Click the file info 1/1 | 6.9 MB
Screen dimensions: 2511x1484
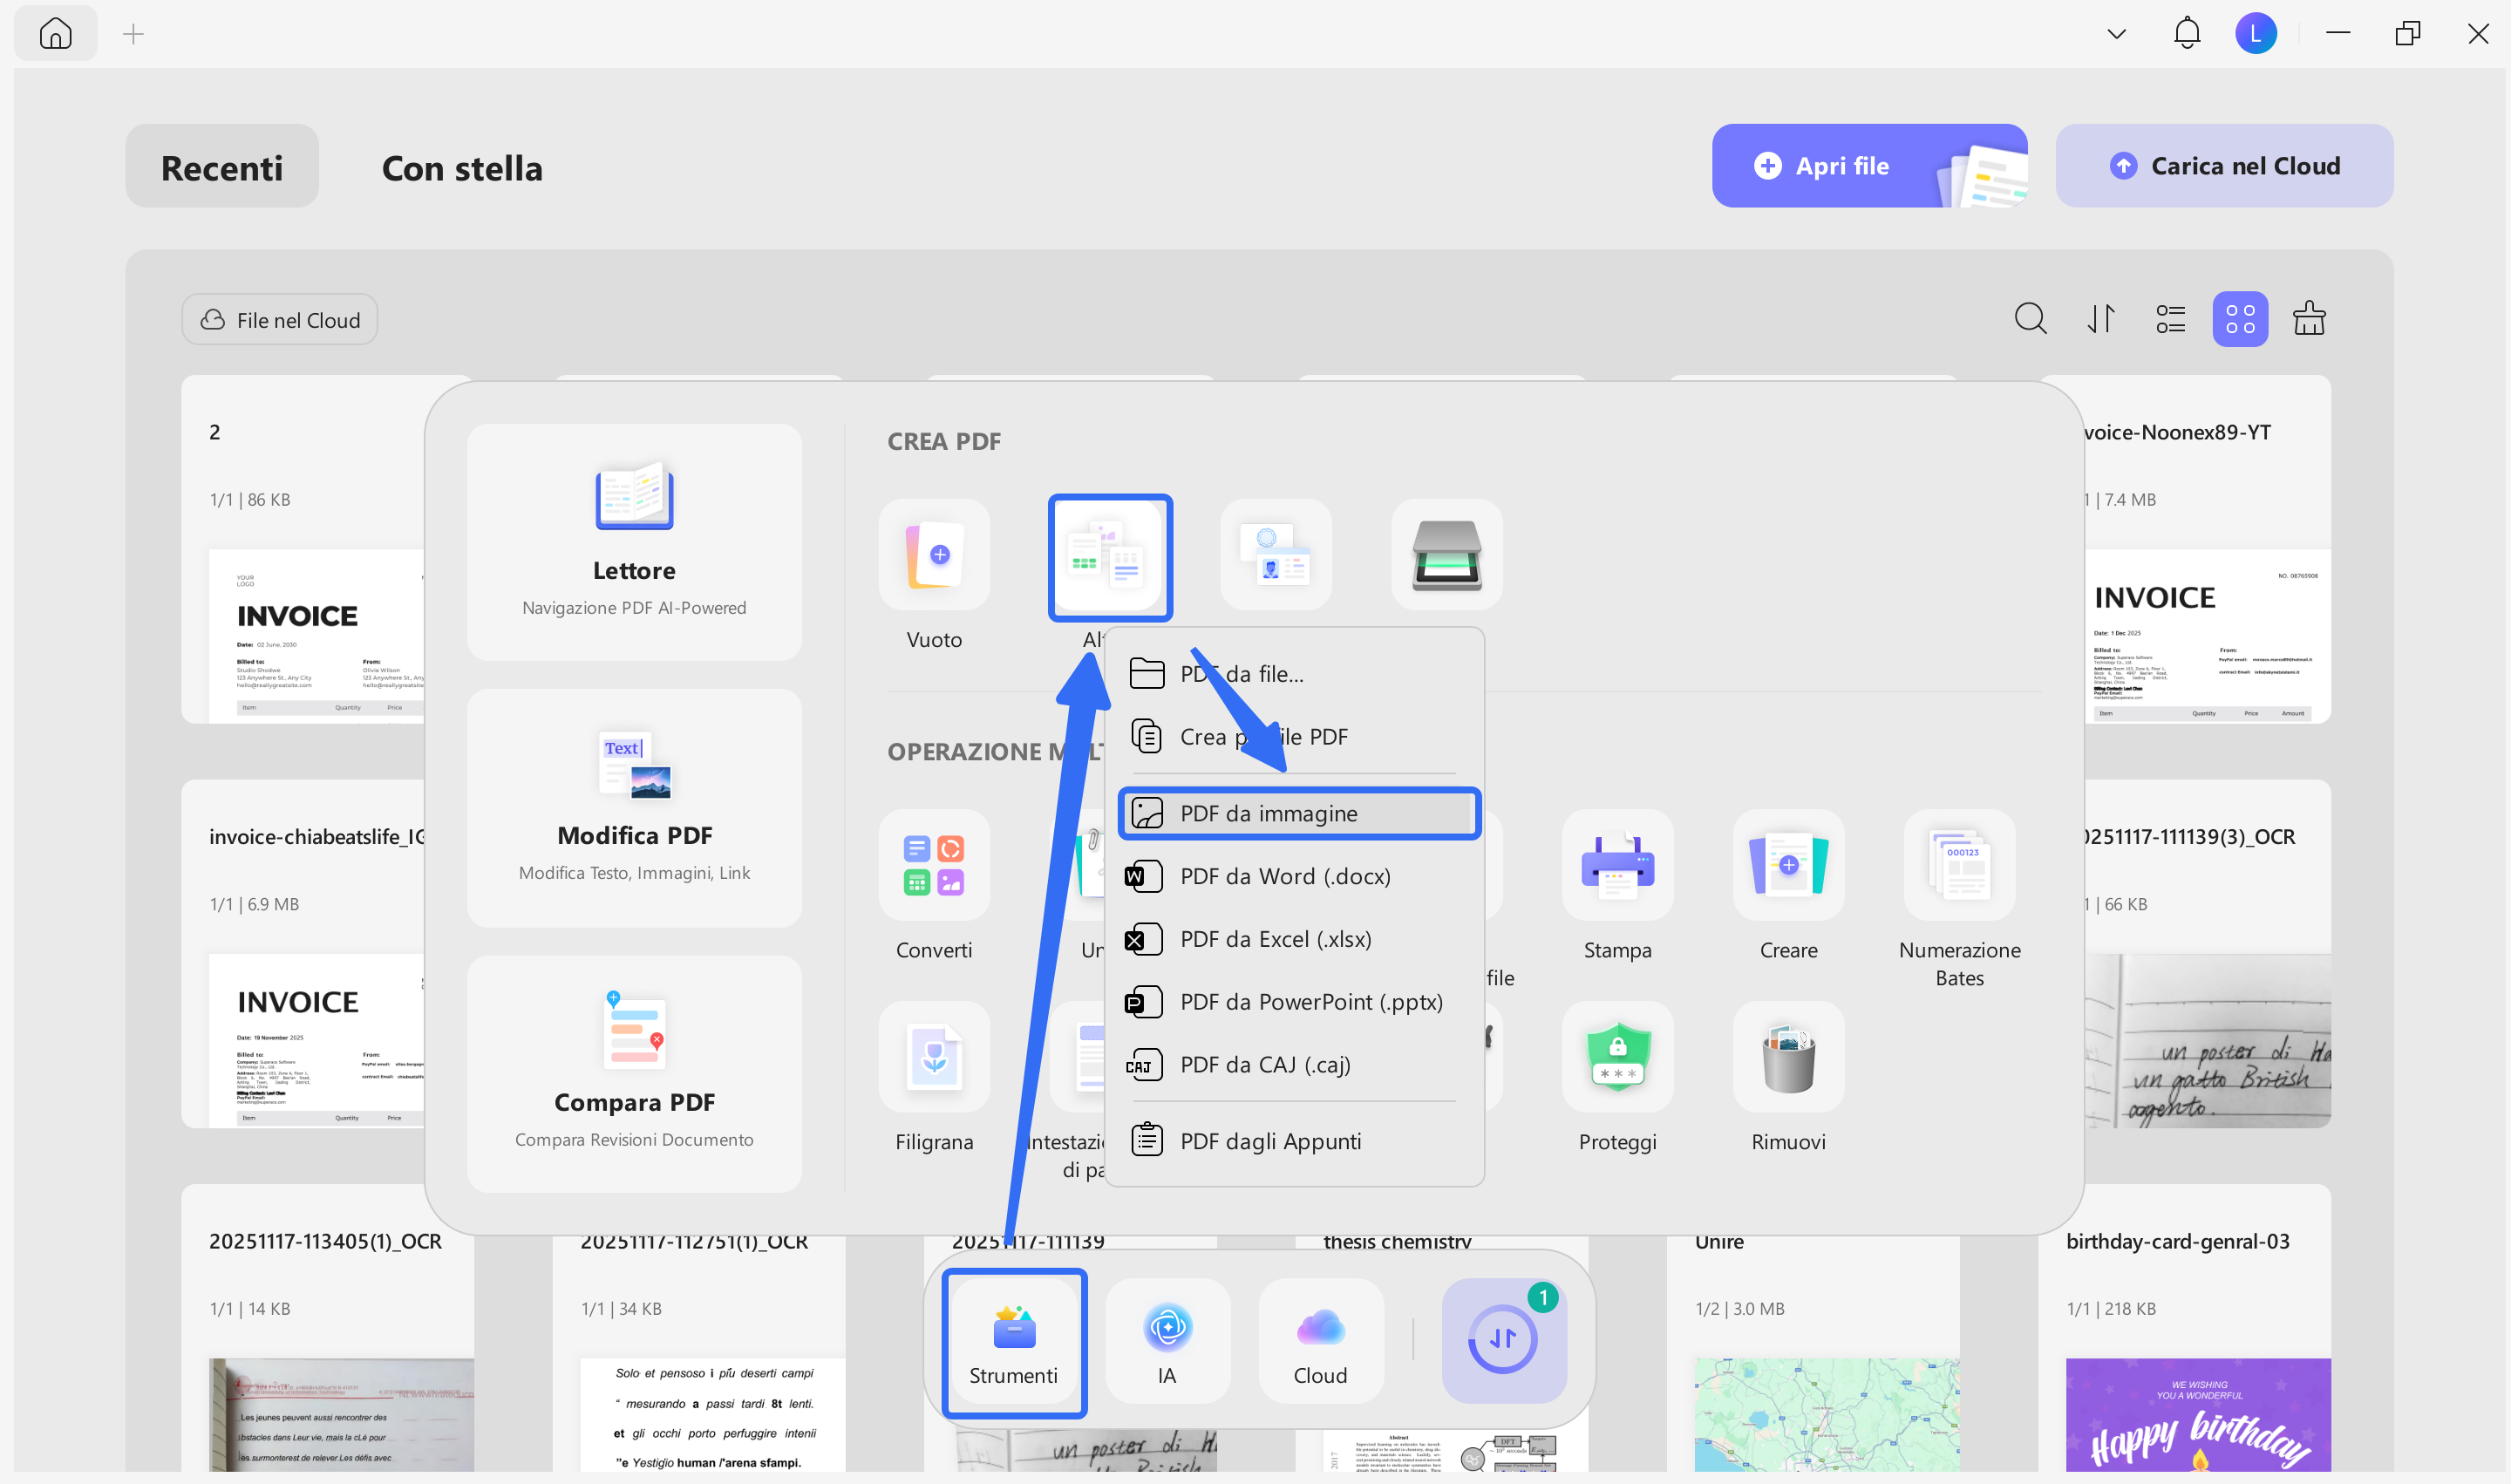coord(254,904)
